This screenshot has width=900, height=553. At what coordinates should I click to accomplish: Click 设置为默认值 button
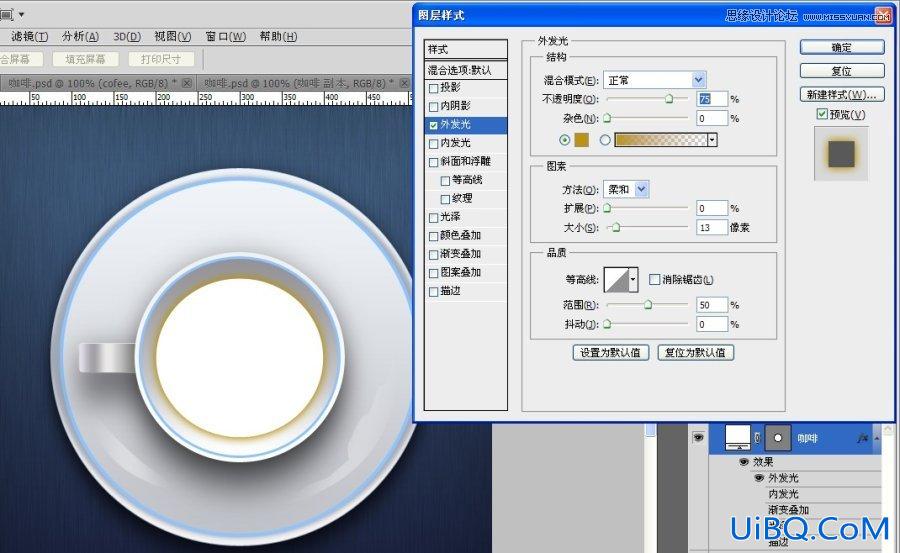[x=610, y=353]
